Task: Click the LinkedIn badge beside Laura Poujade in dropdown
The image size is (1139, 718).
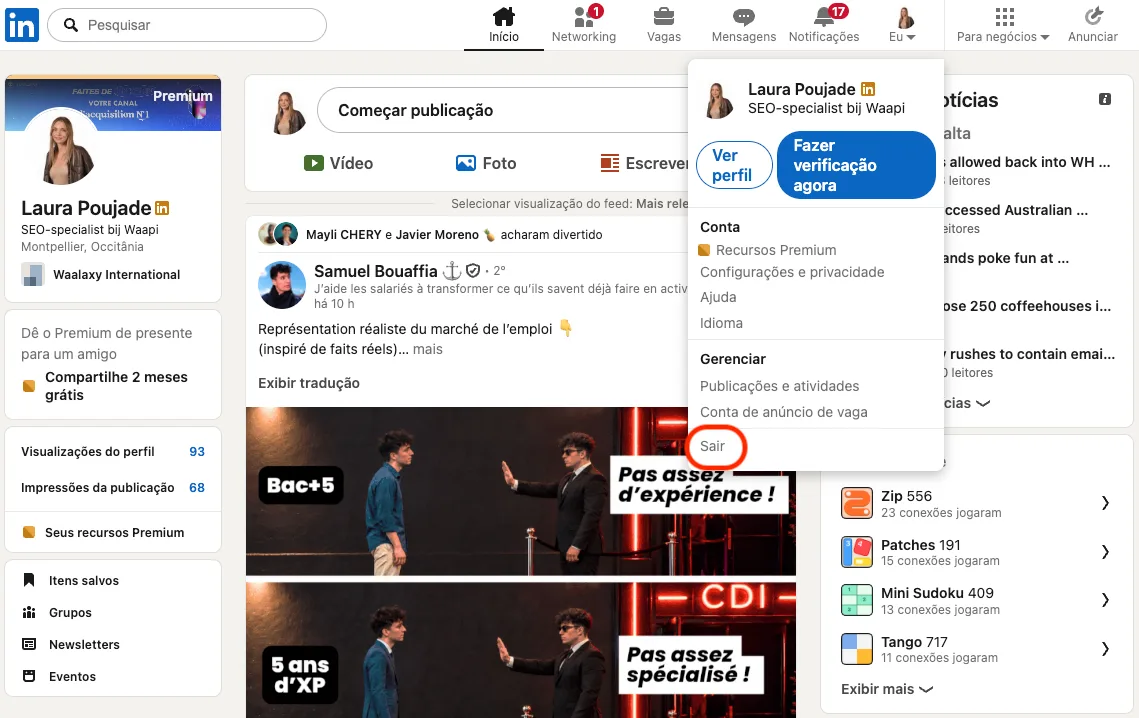Action: tap(868, 89)
